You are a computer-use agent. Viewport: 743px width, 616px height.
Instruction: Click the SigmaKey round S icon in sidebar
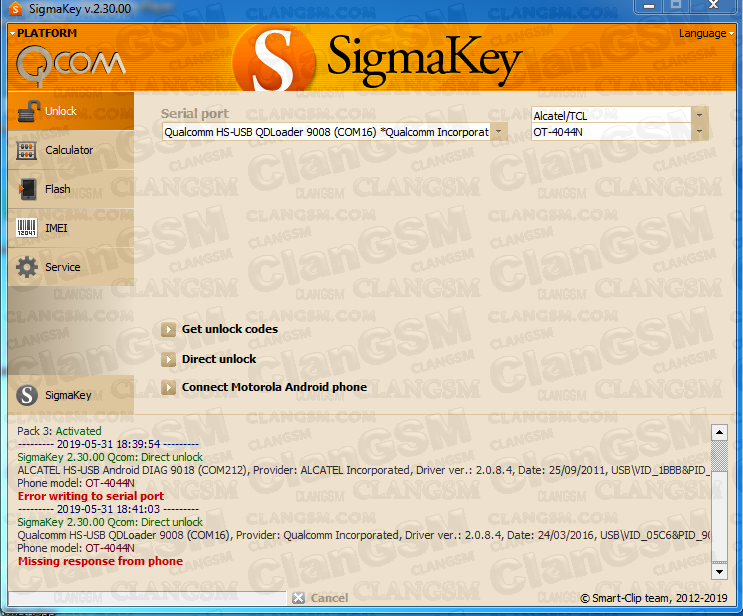point(27,395)
